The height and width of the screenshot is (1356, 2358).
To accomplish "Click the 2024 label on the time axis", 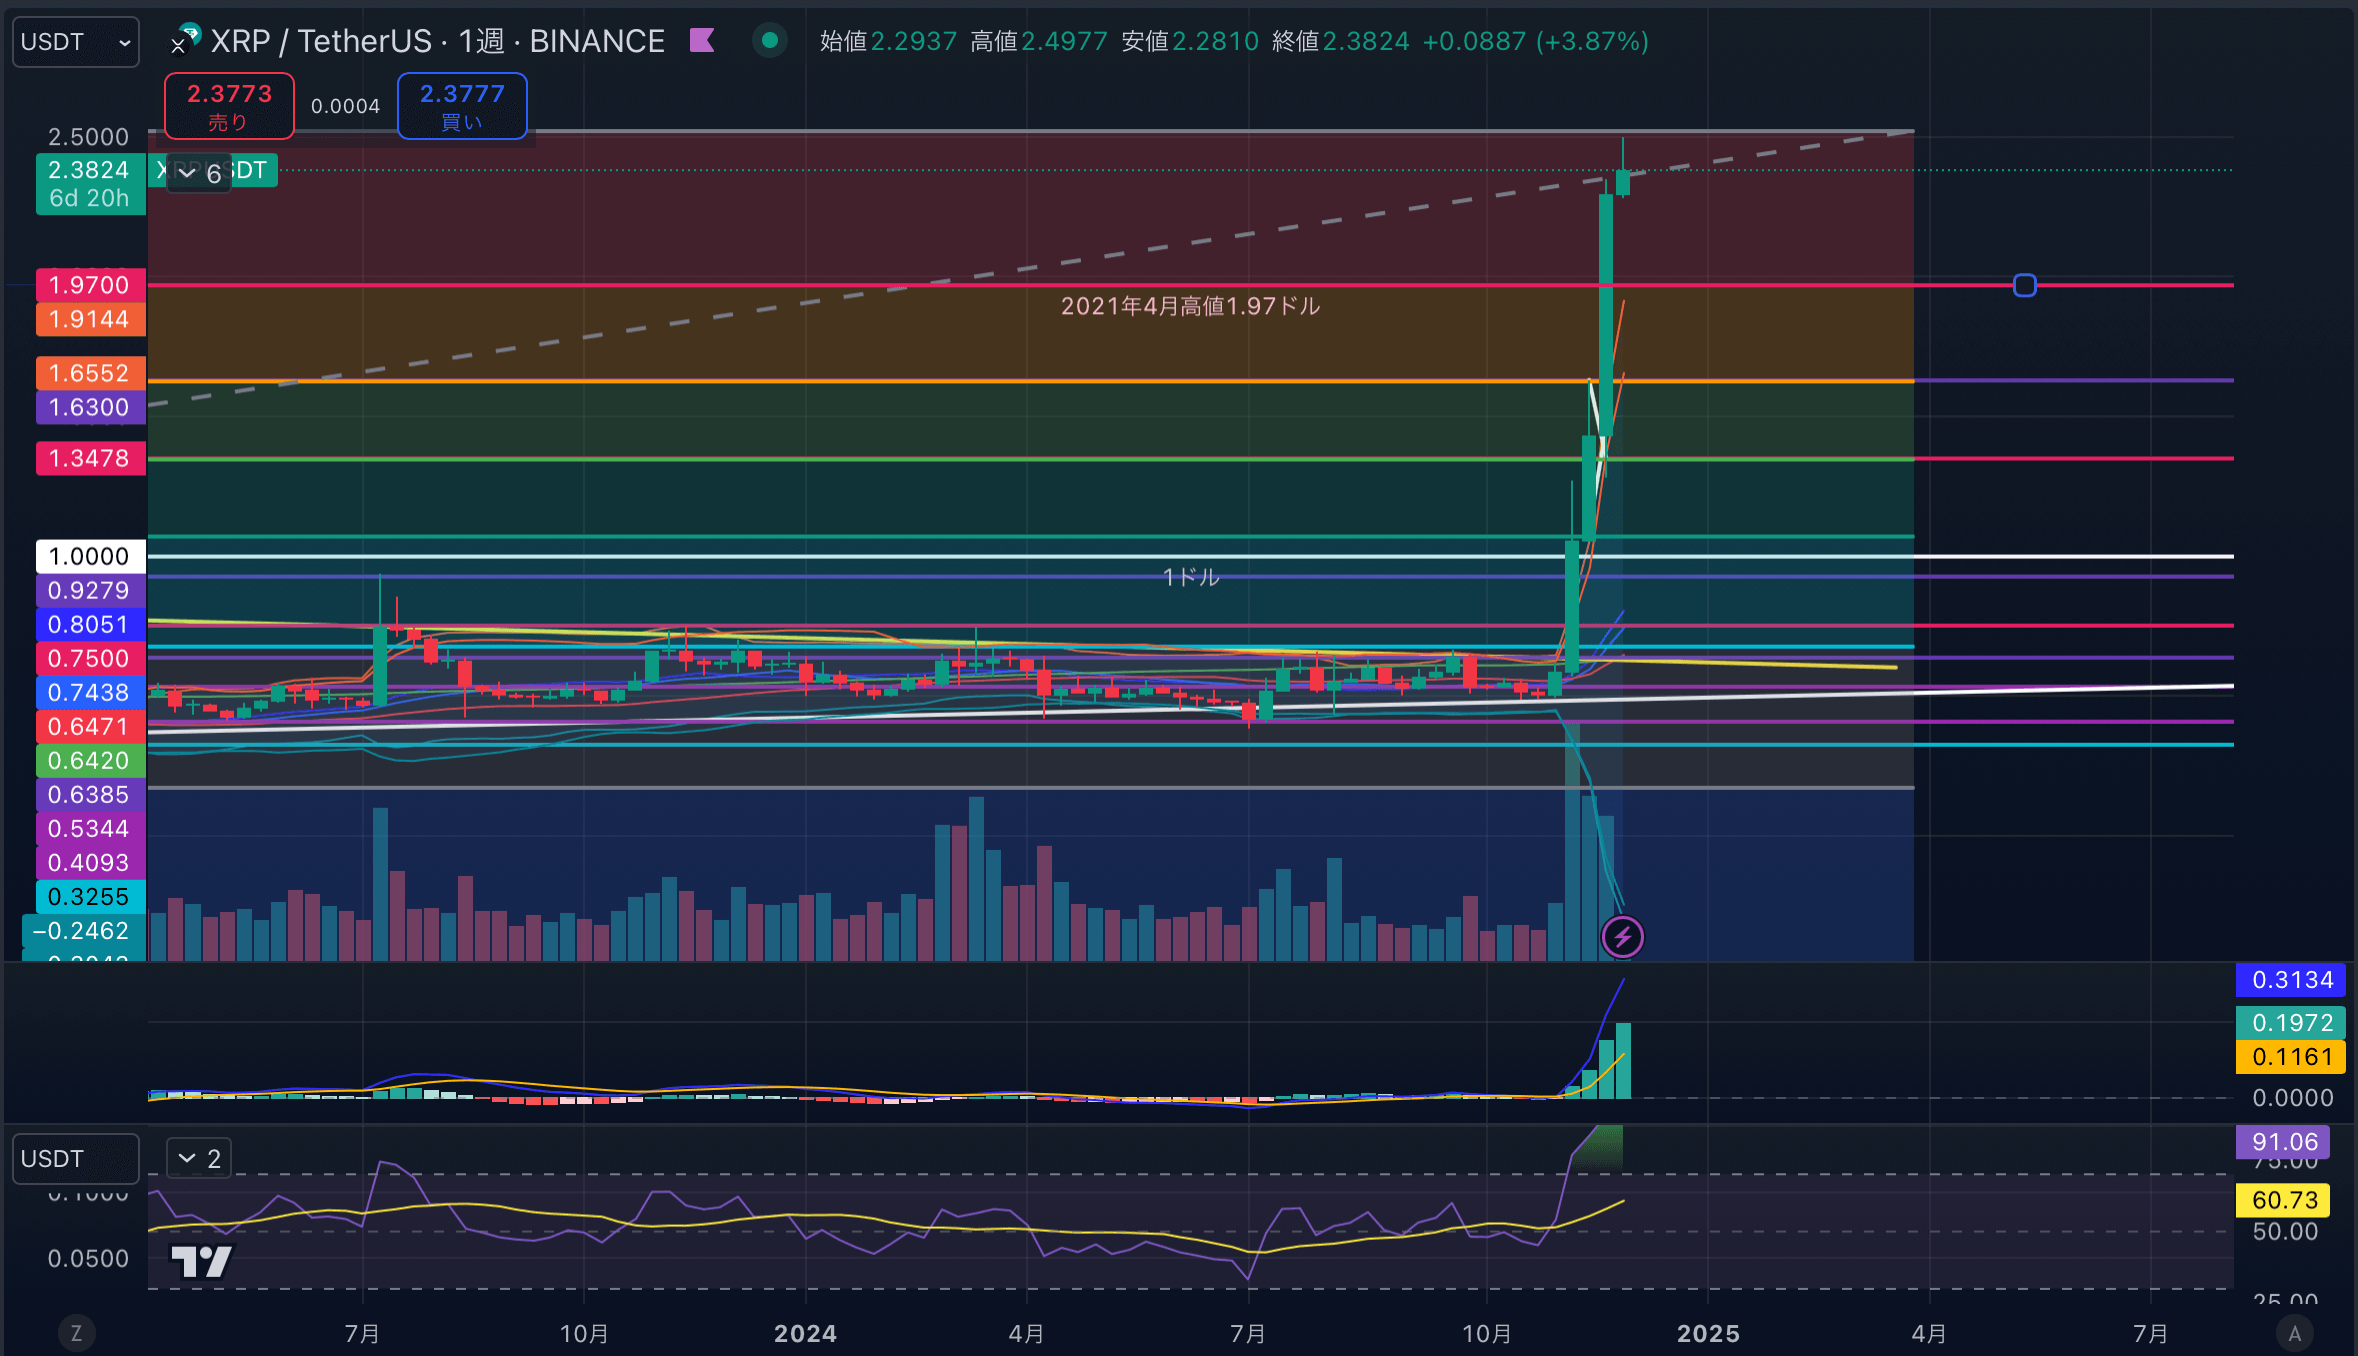I will click(806, 1333).
